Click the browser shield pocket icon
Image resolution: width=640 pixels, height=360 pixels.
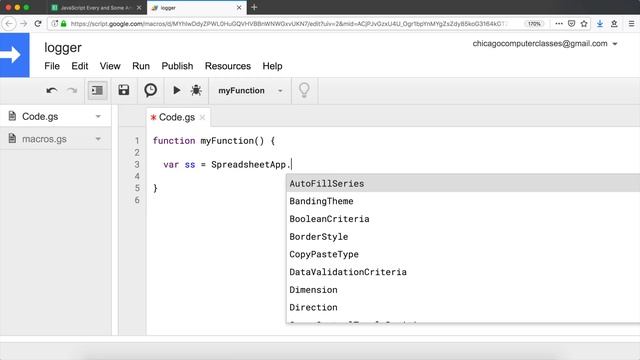pyautogui.click(x=571, y=24)
